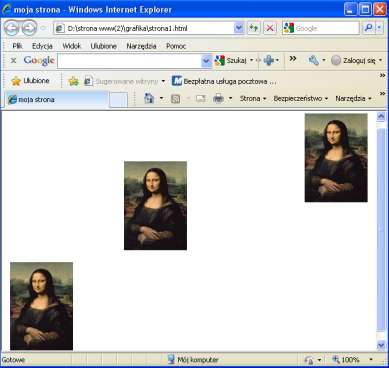Click the red Stop loading icon
The width and height of the screenshot is (389, 368).
(x=270, y=28)
